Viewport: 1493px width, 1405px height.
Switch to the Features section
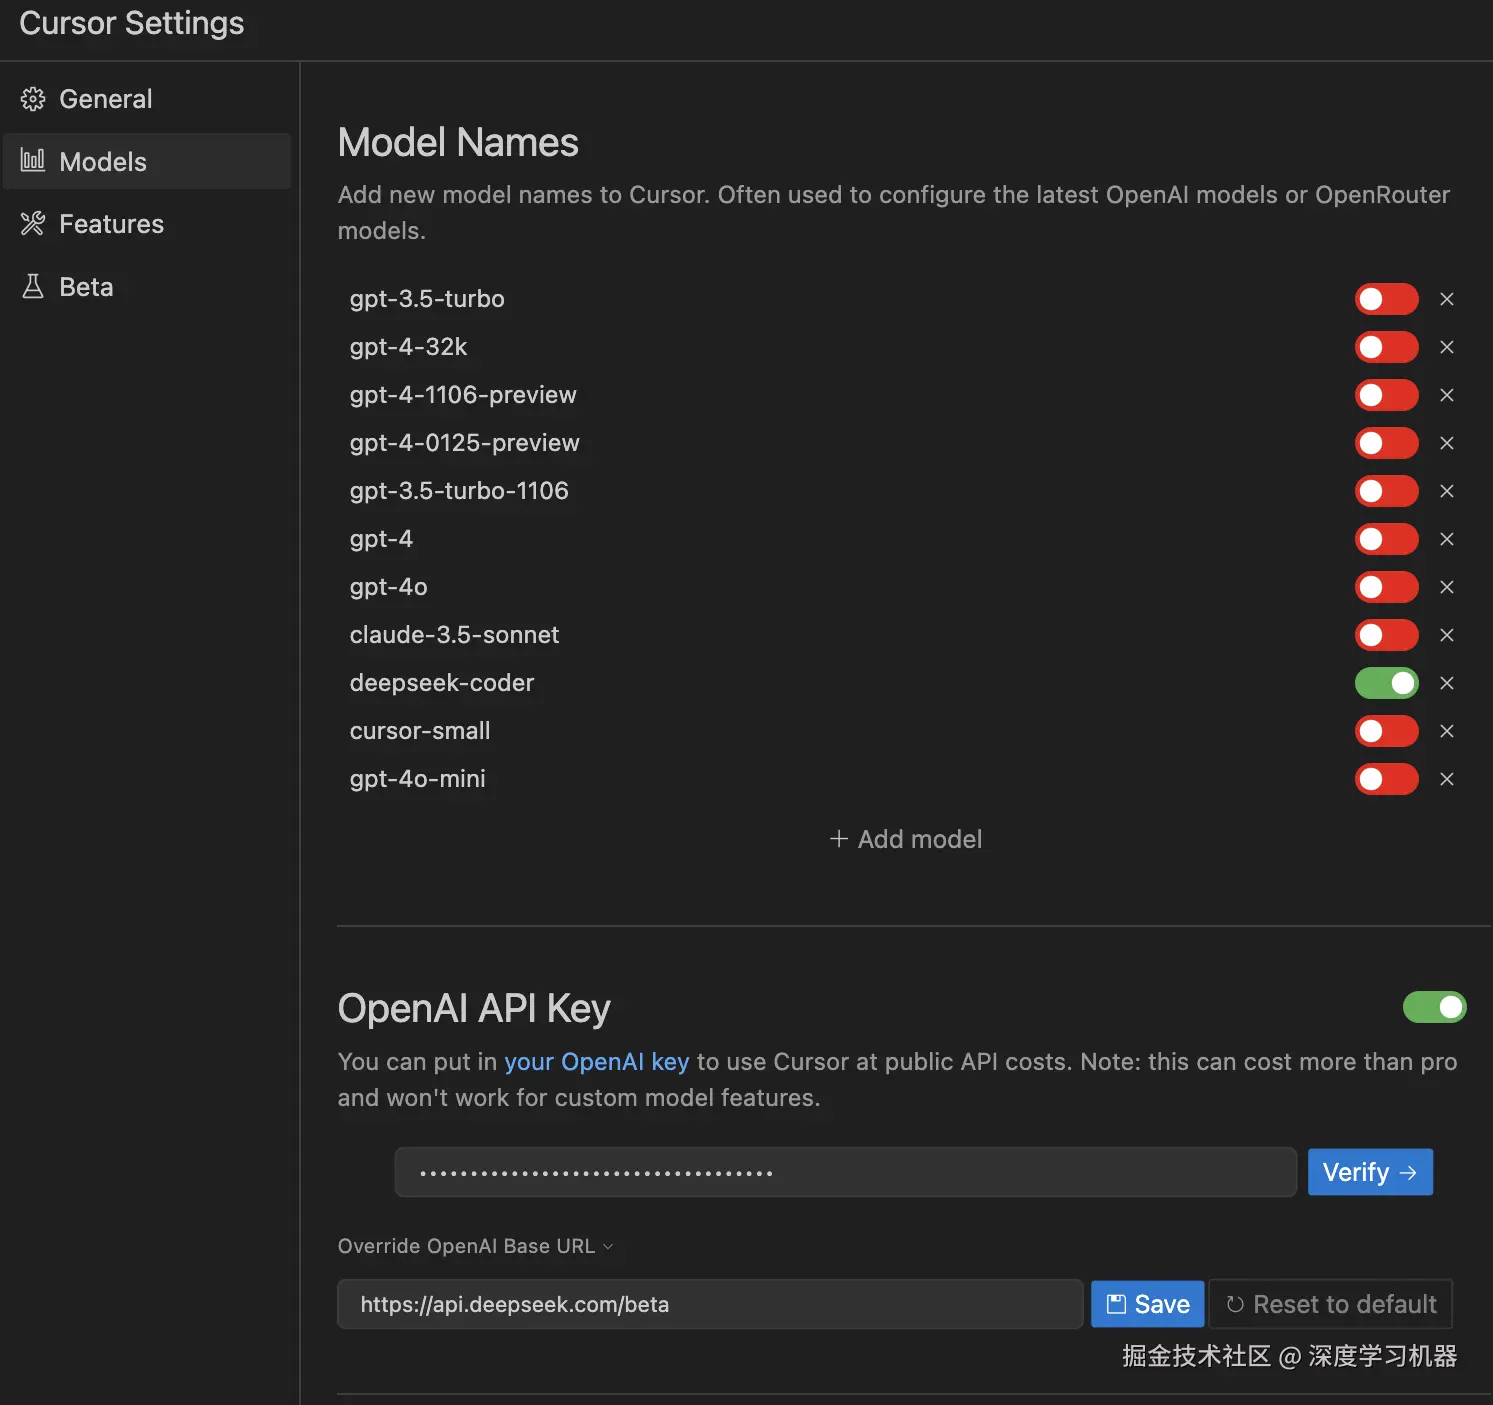[111, 224]
